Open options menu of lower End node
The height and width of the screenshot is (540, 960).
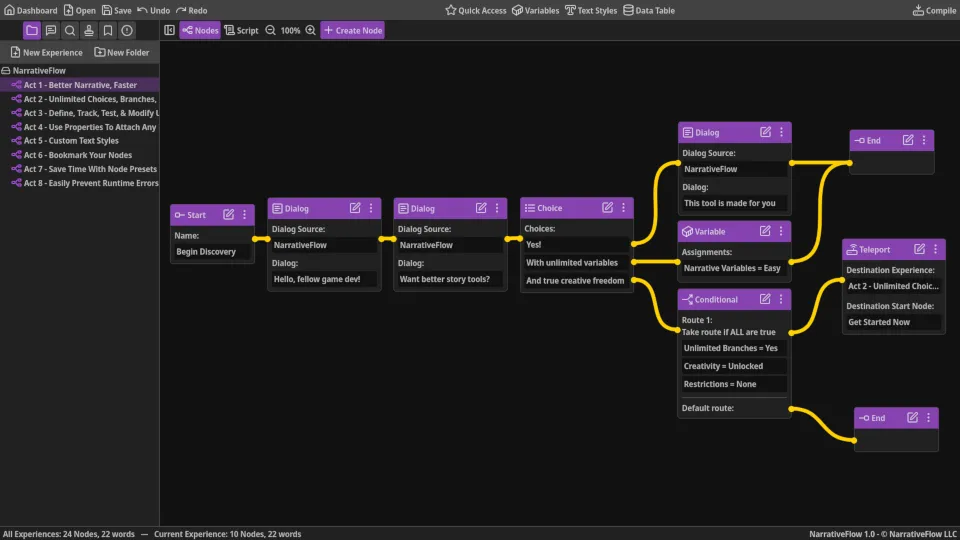928,417
